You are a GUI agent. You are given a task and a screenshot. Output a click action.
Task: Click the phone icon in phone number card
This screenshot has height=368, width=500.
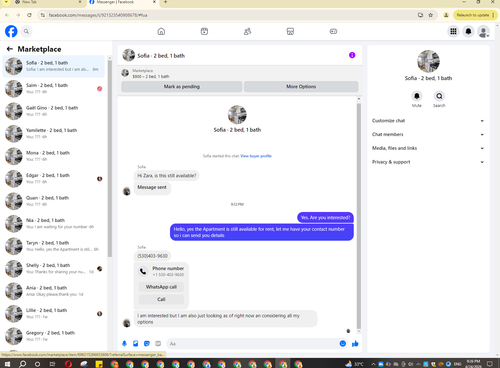pyautogui.click(x=143, y=271)
